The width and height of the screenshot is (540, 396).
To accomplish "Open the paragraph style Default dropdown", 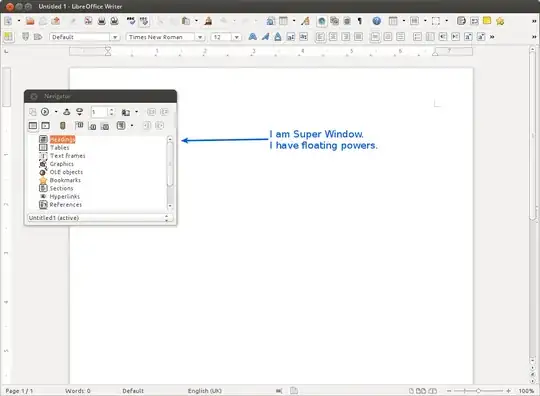I will [115, 37].
